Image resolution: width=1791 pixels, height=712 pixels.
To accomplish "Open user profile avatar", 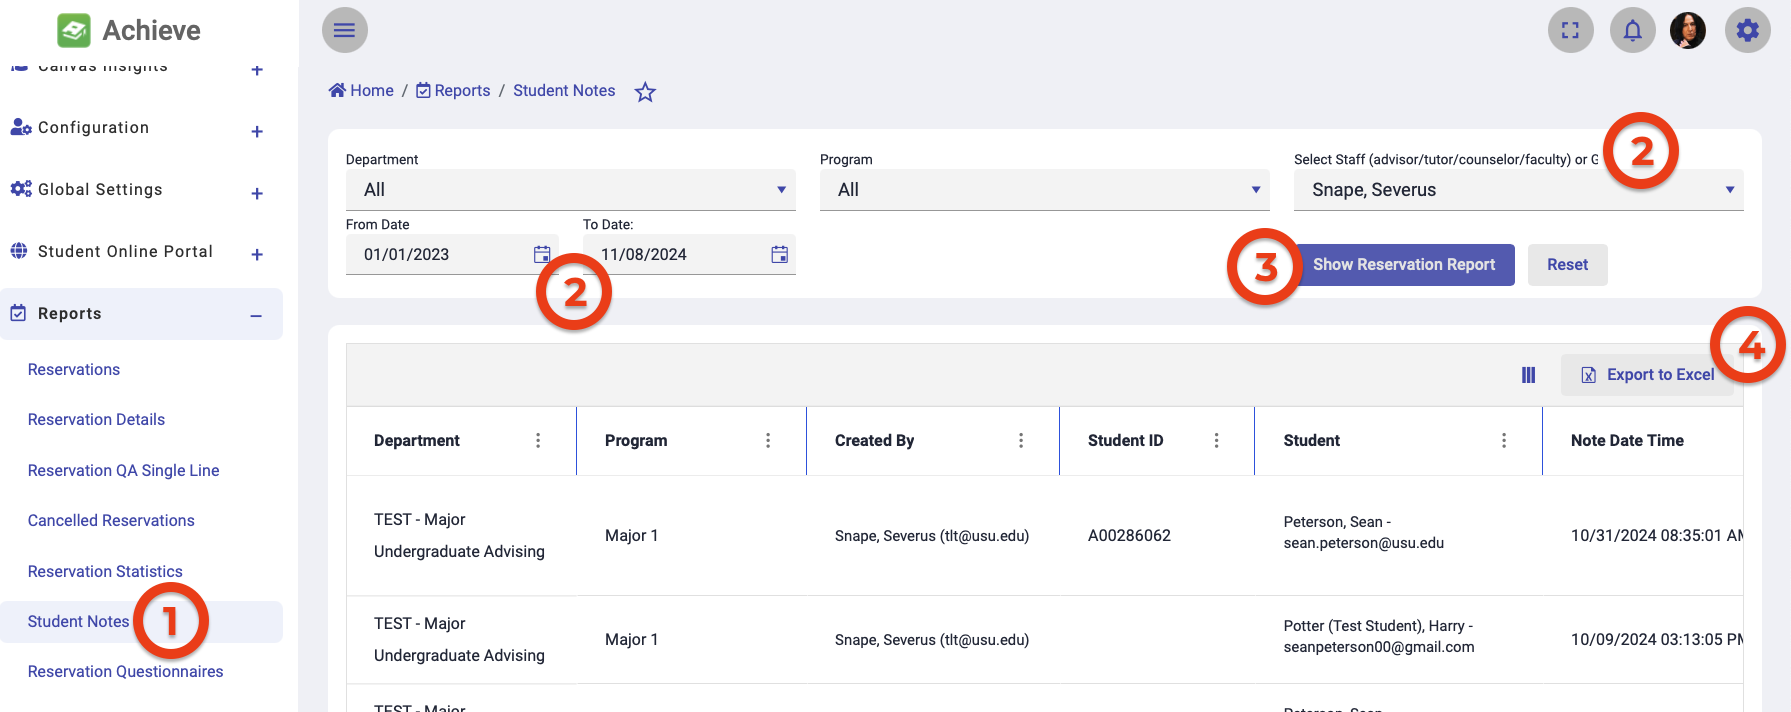I will [x=1688, y=30].
